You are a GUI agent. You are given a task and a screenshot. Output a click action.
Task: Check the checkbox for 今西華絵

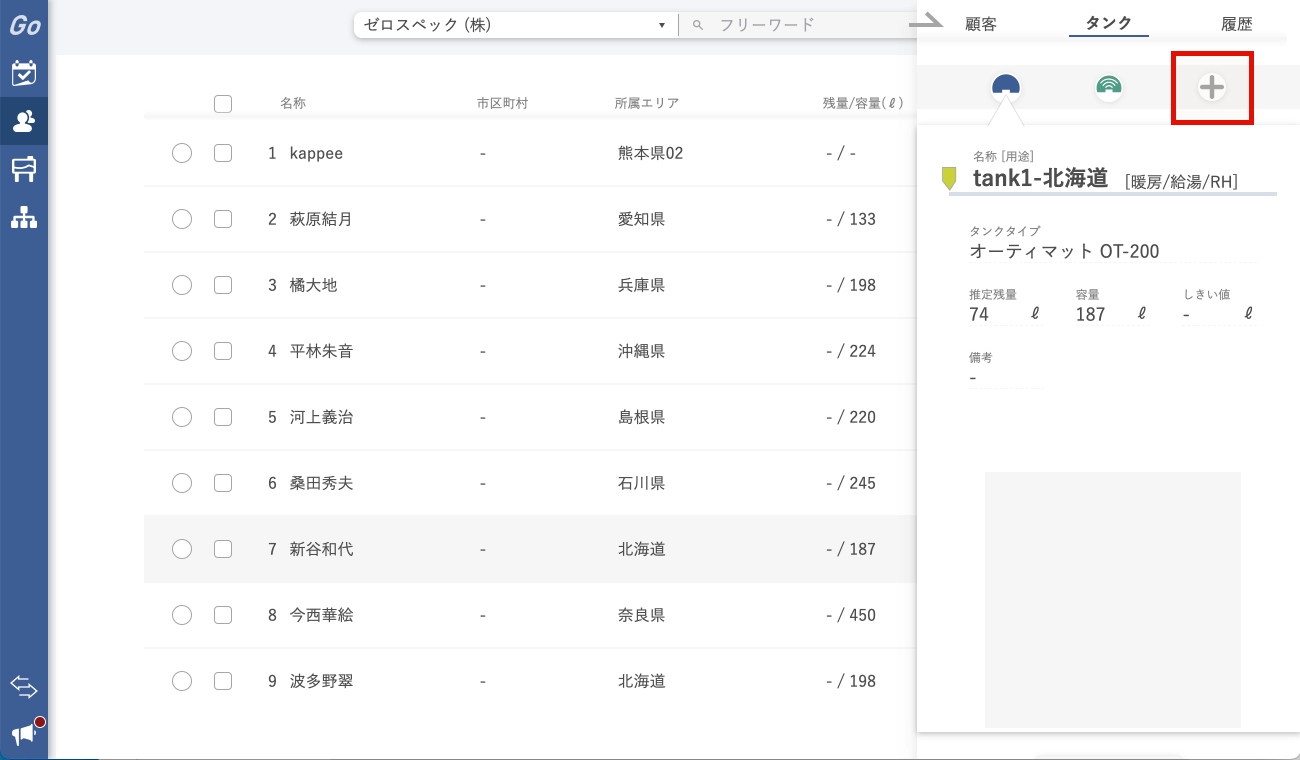tap(223, 615)
